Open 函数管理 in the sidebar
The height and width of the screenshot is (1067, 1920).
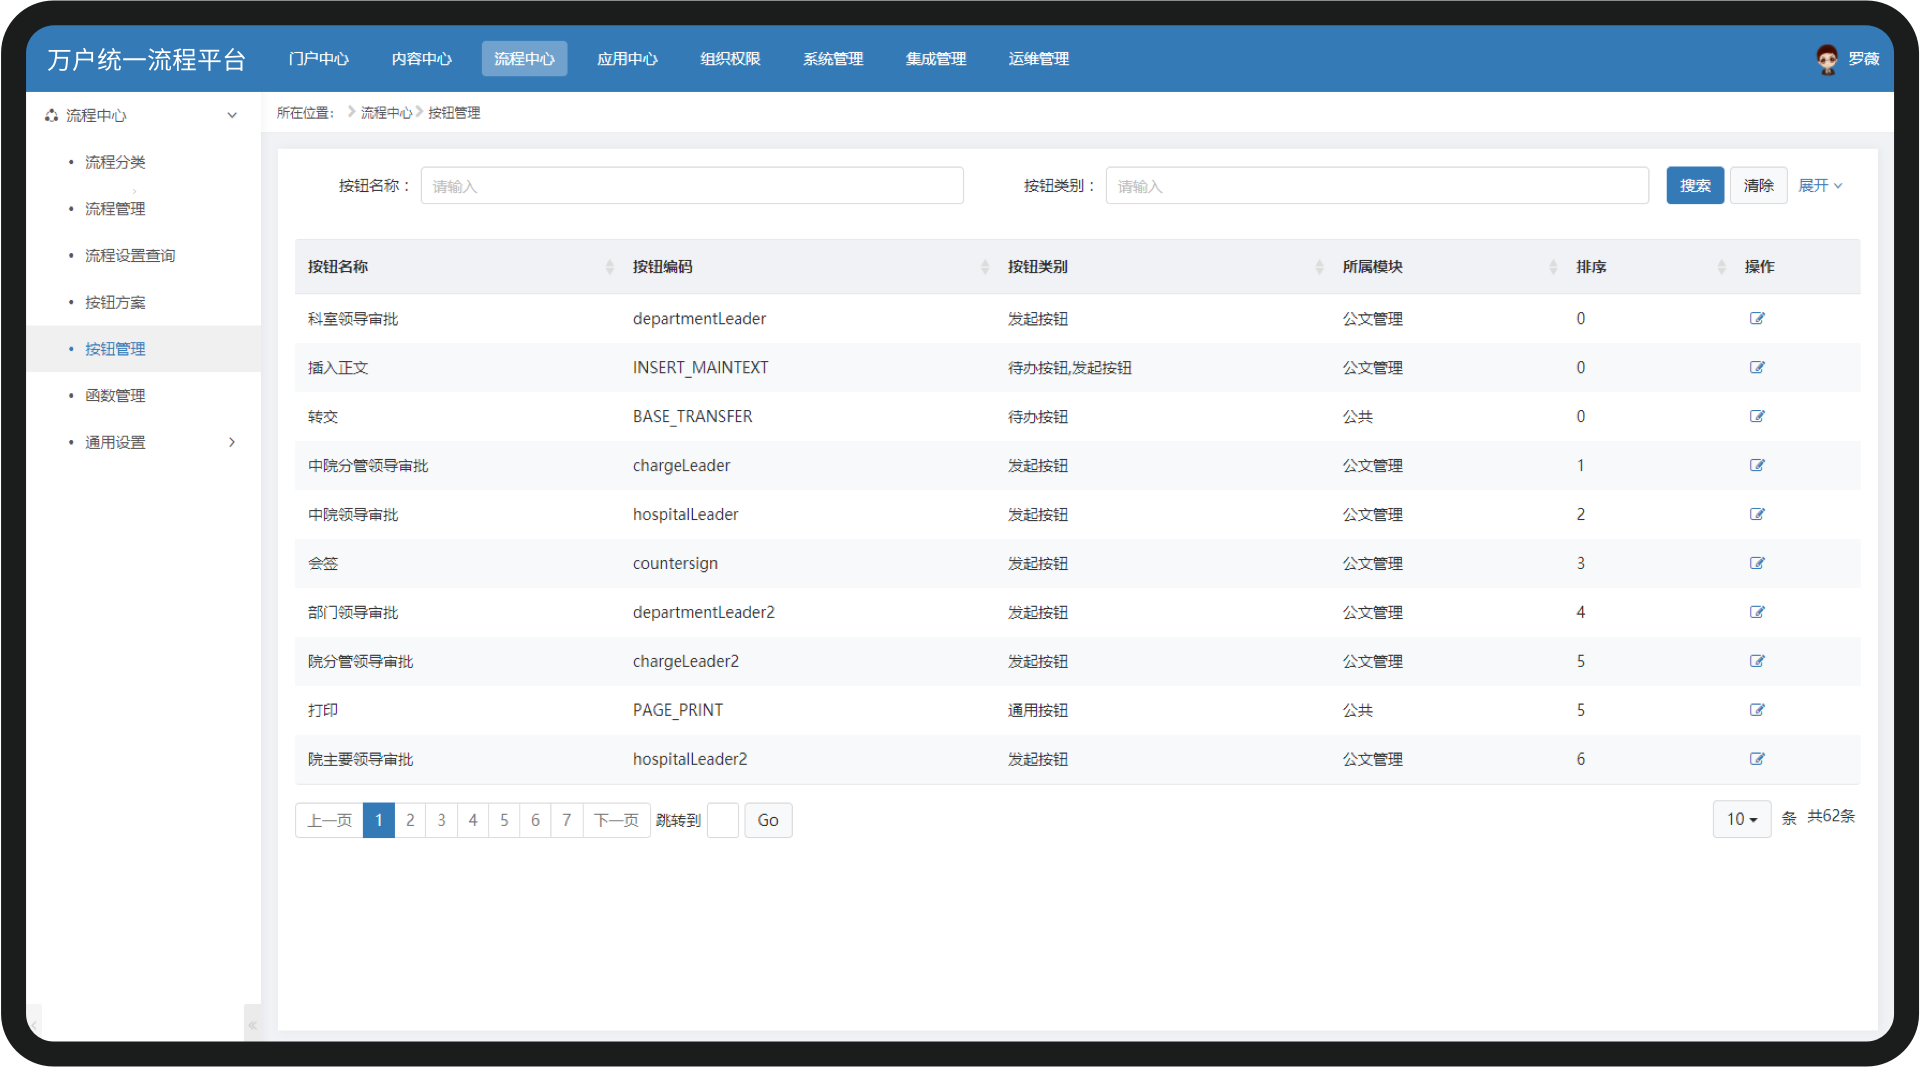click(115, 396)
